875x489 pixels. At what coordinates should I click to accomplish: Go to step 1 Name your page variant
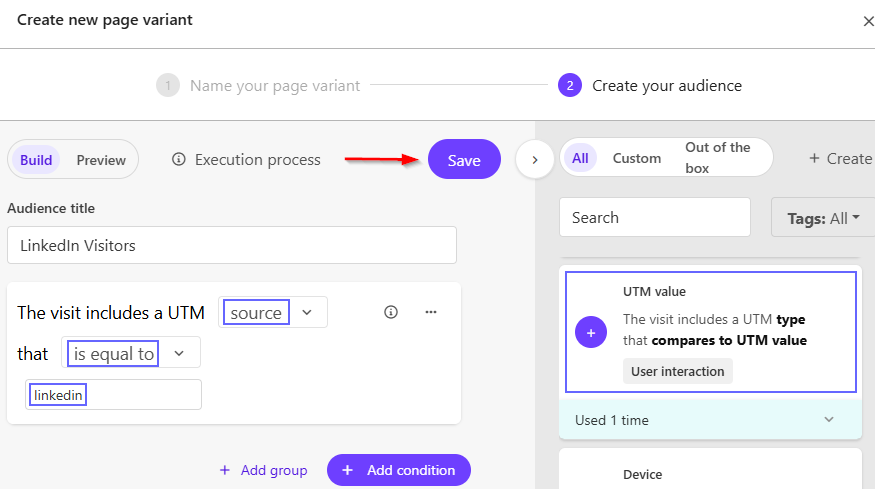pos(258,85)
